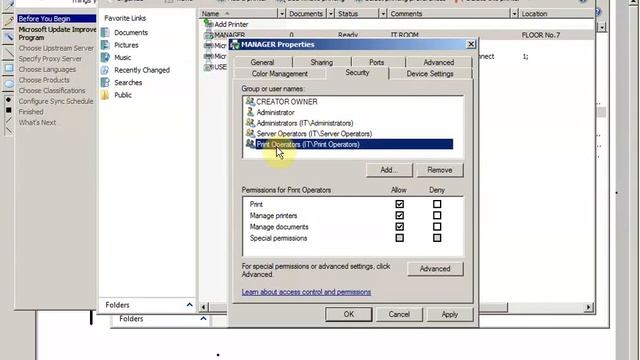Click 'Specify Proxy Server' step
This screenshot has width=640, height=360.
click(50, 59)
